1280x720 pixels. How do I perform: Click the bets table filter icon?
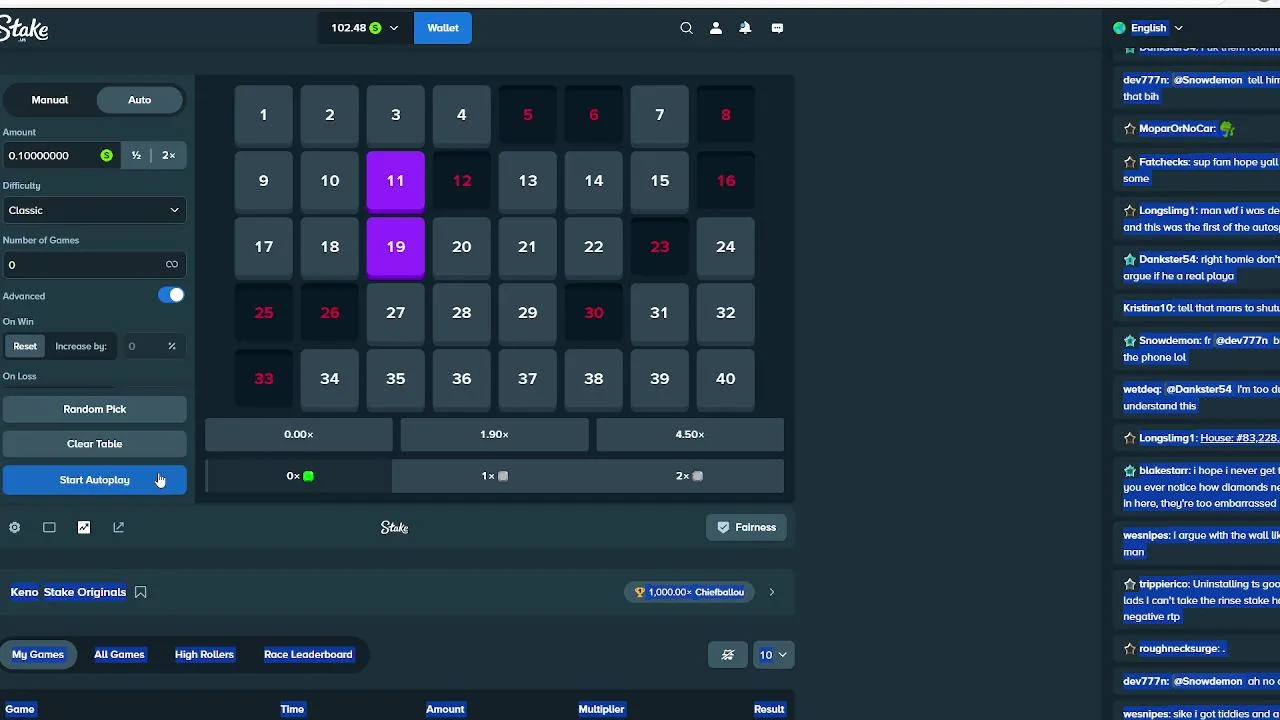[x=728, y=655]
